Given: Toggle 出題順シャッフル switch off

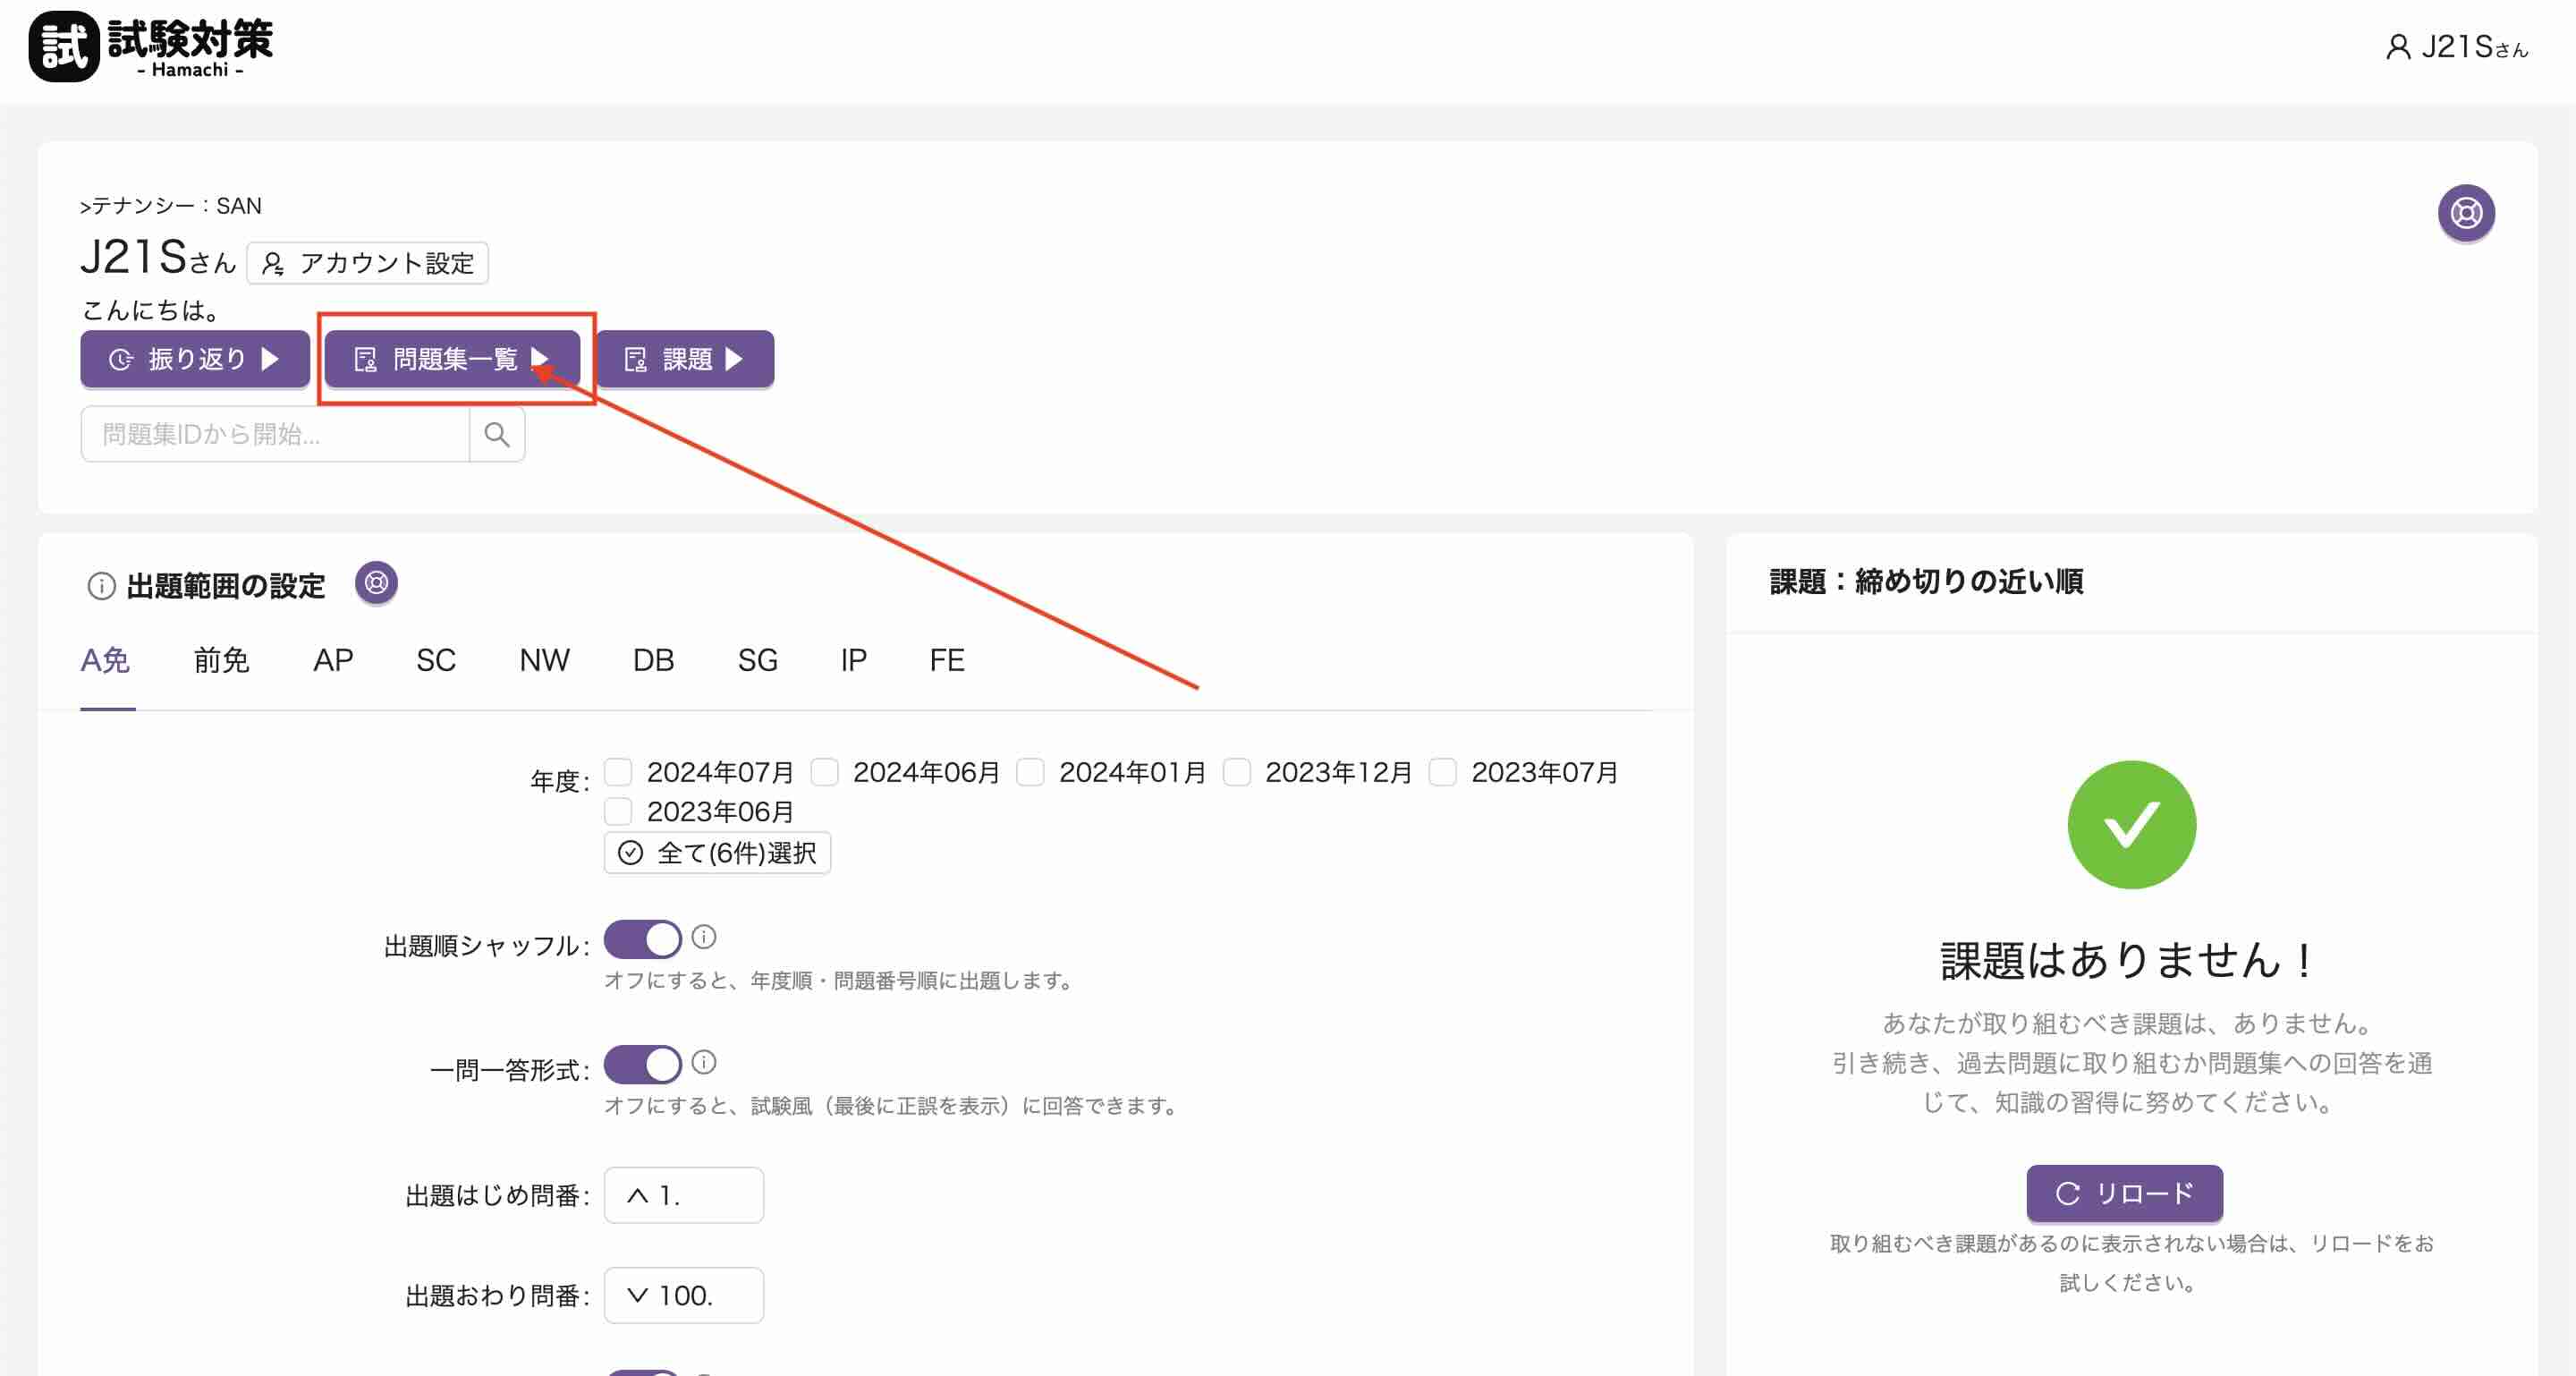Looking at the screenshot, I should [643, 940].
